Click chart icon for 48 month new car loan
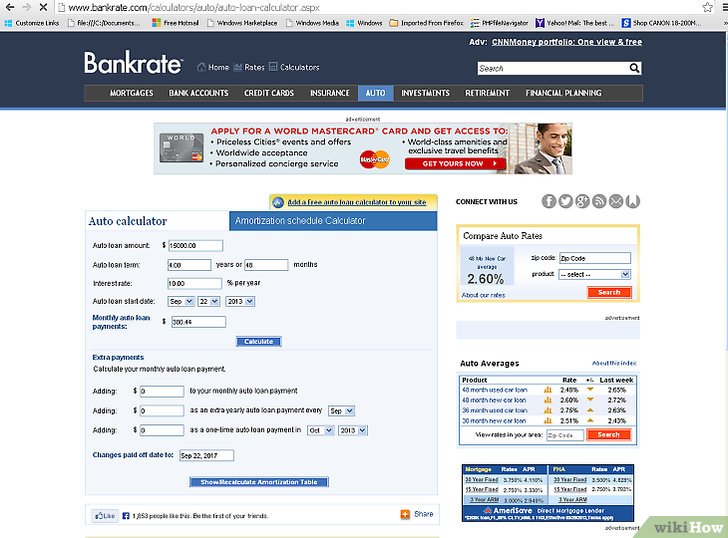This screenshot has width=728, height=538. pyautogui.click(x=548, y=400)
